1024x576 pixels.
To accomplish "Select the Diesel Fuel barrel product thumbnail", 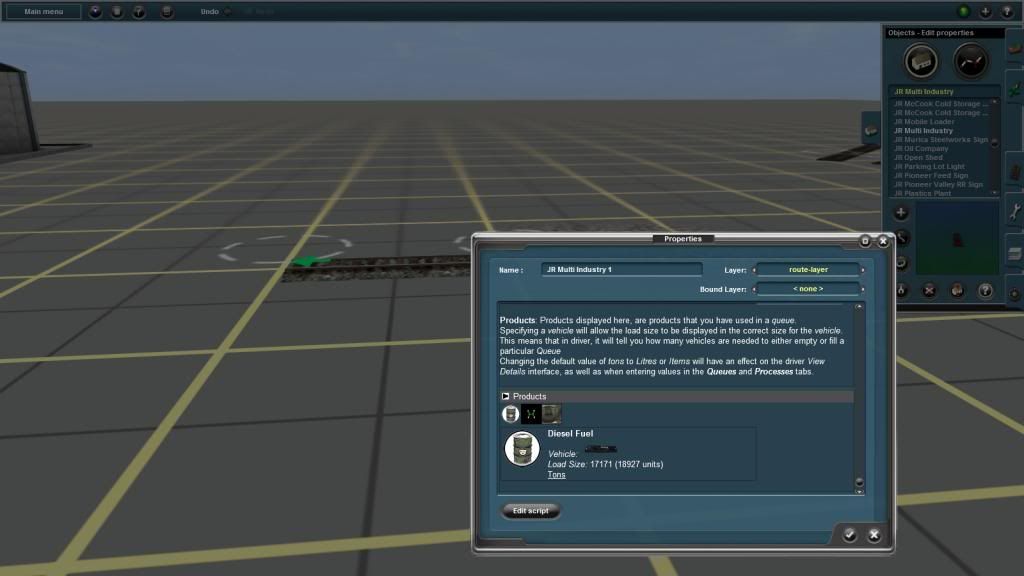I will tap(510, 414).
